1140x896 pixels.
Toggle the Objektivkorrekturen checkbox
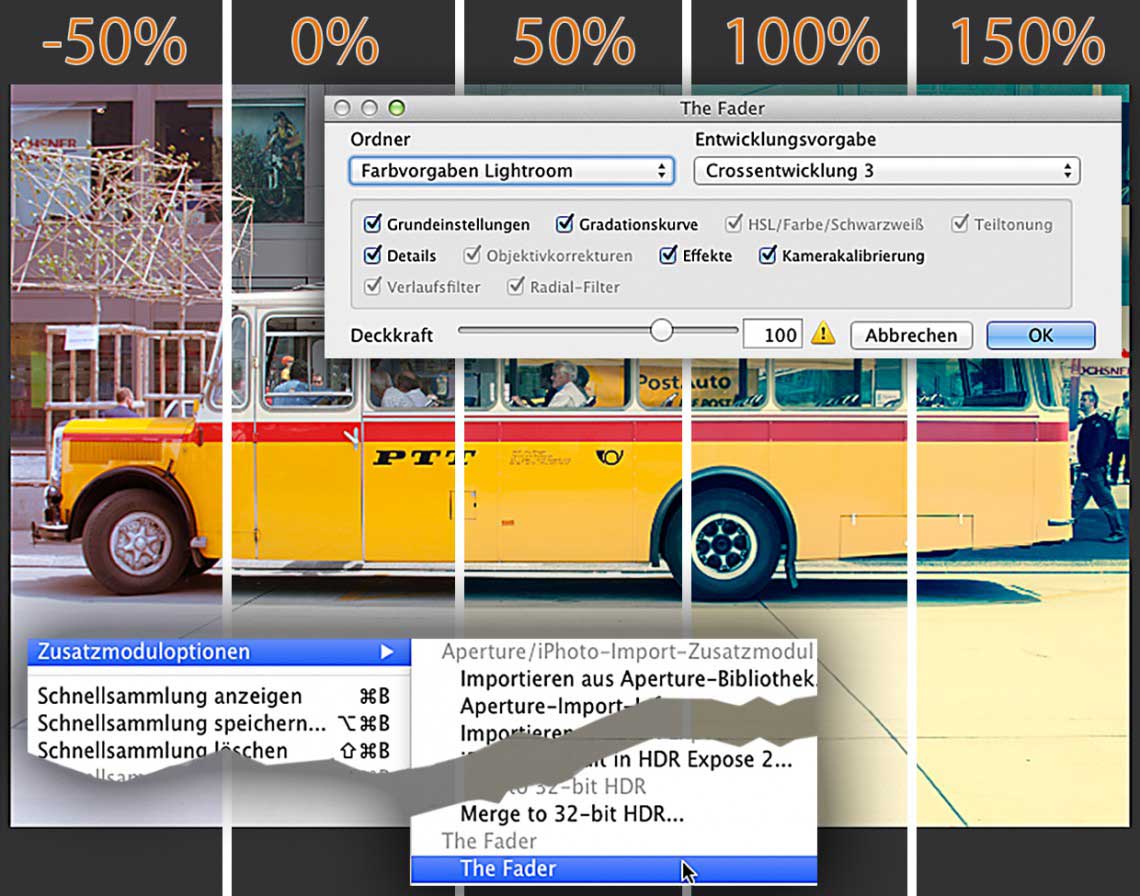point(472,255)
